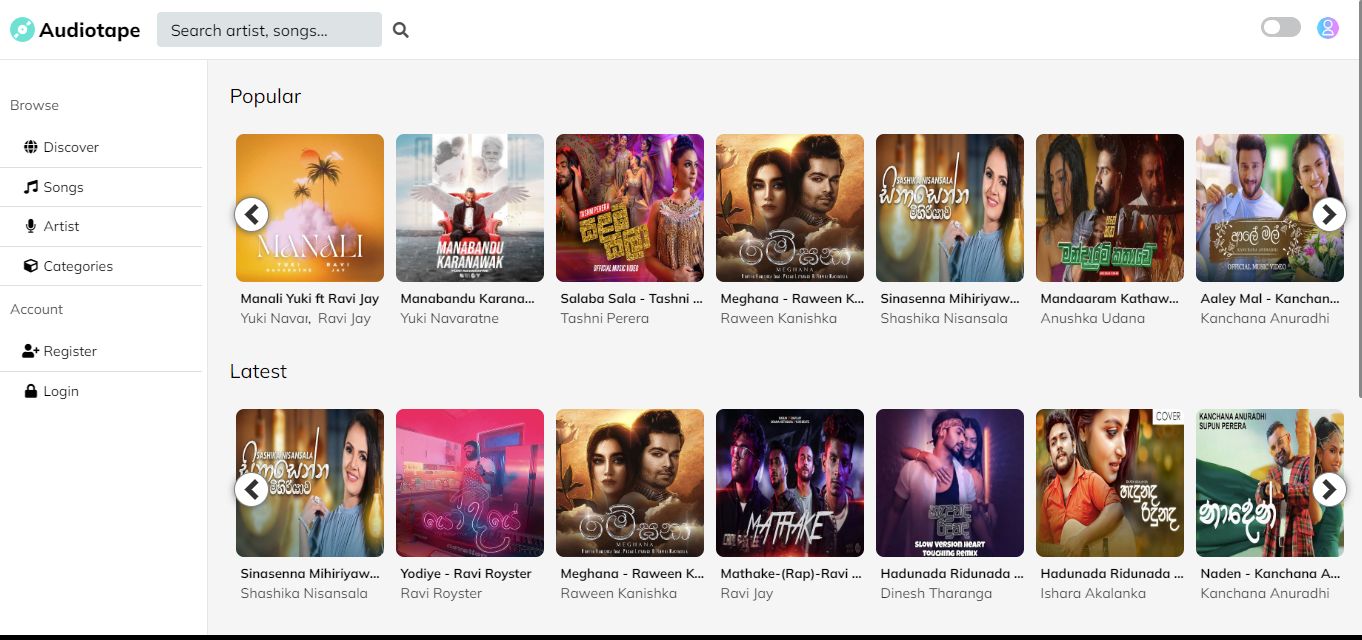Click title Yodiye - Ravi Royster
The height and width of the screenshot is (640, 1362).
(466, 573)
